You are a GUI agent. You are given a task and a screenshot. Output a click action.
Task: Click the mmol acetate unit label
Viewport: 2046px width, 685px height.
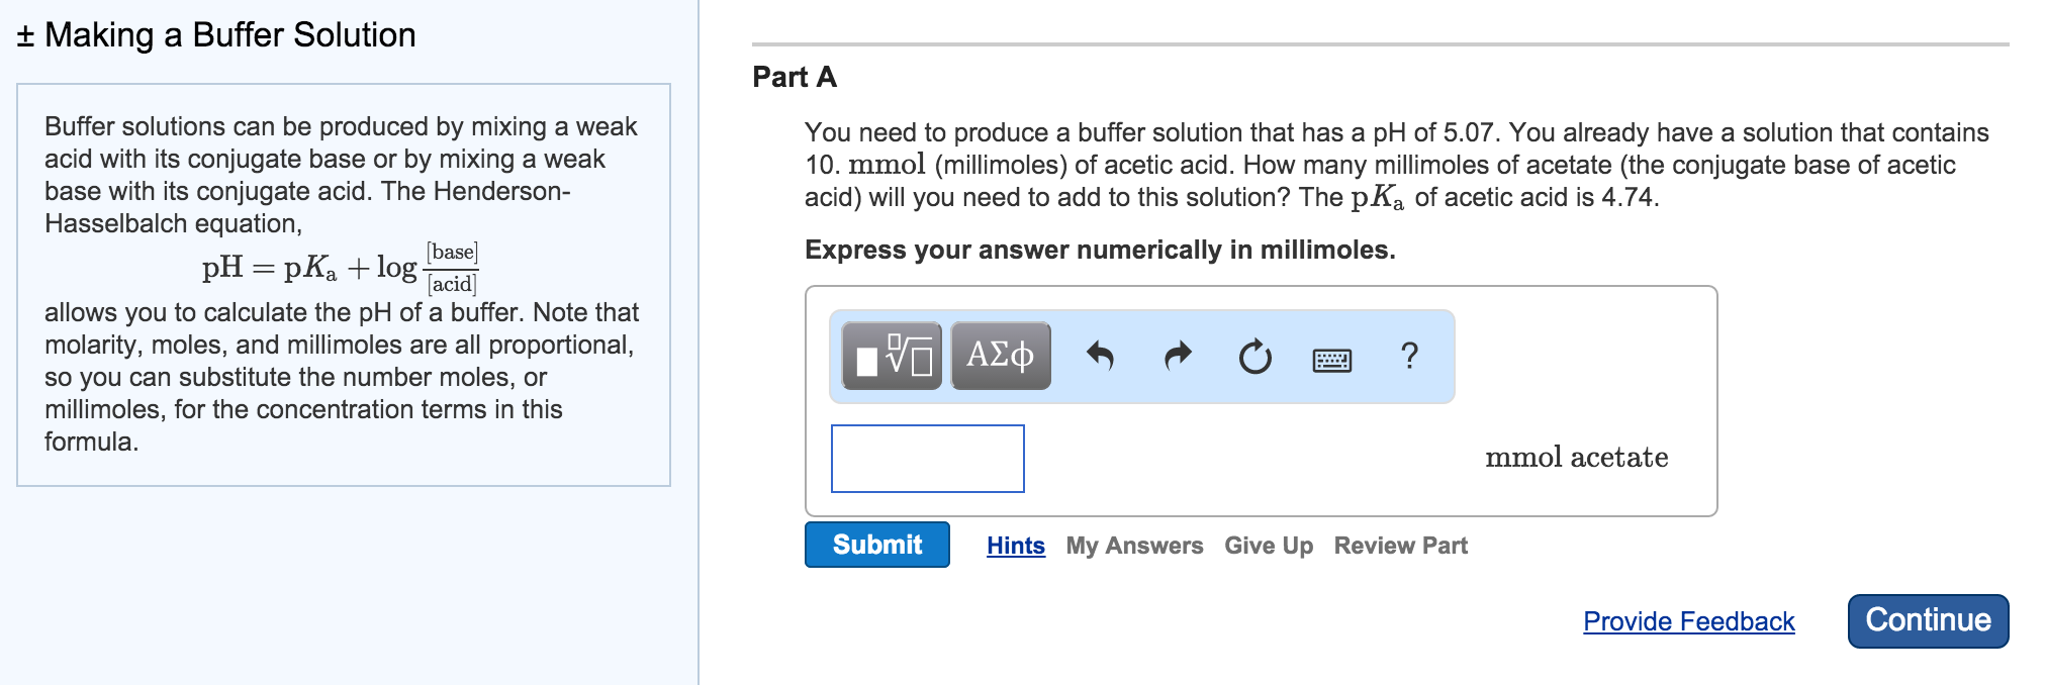pos(1576,457)
